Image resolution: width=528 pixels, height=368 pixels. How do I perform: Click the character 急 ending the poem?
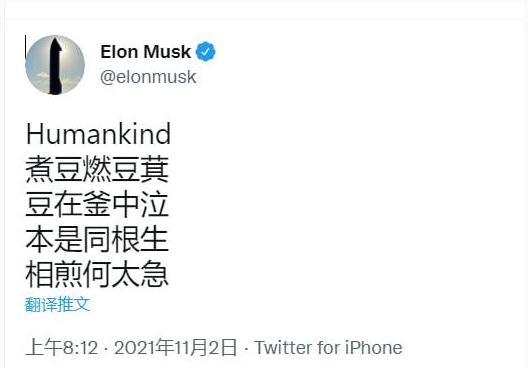tap(155, 274)
